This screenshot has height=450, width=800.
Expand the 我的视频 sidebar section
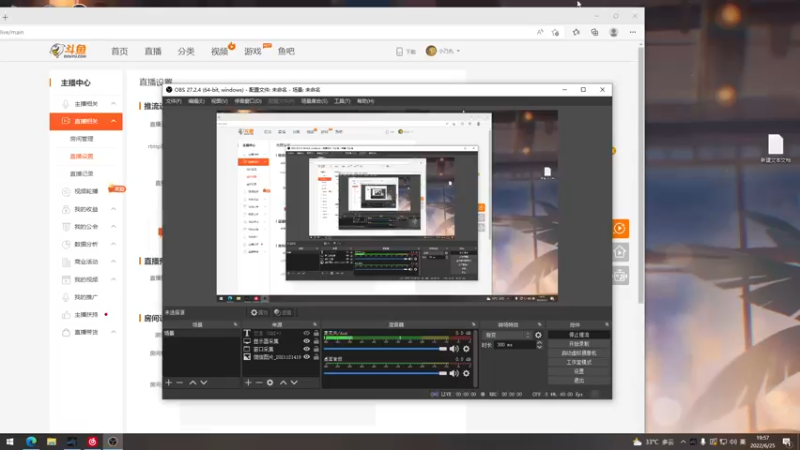(113, 280)
